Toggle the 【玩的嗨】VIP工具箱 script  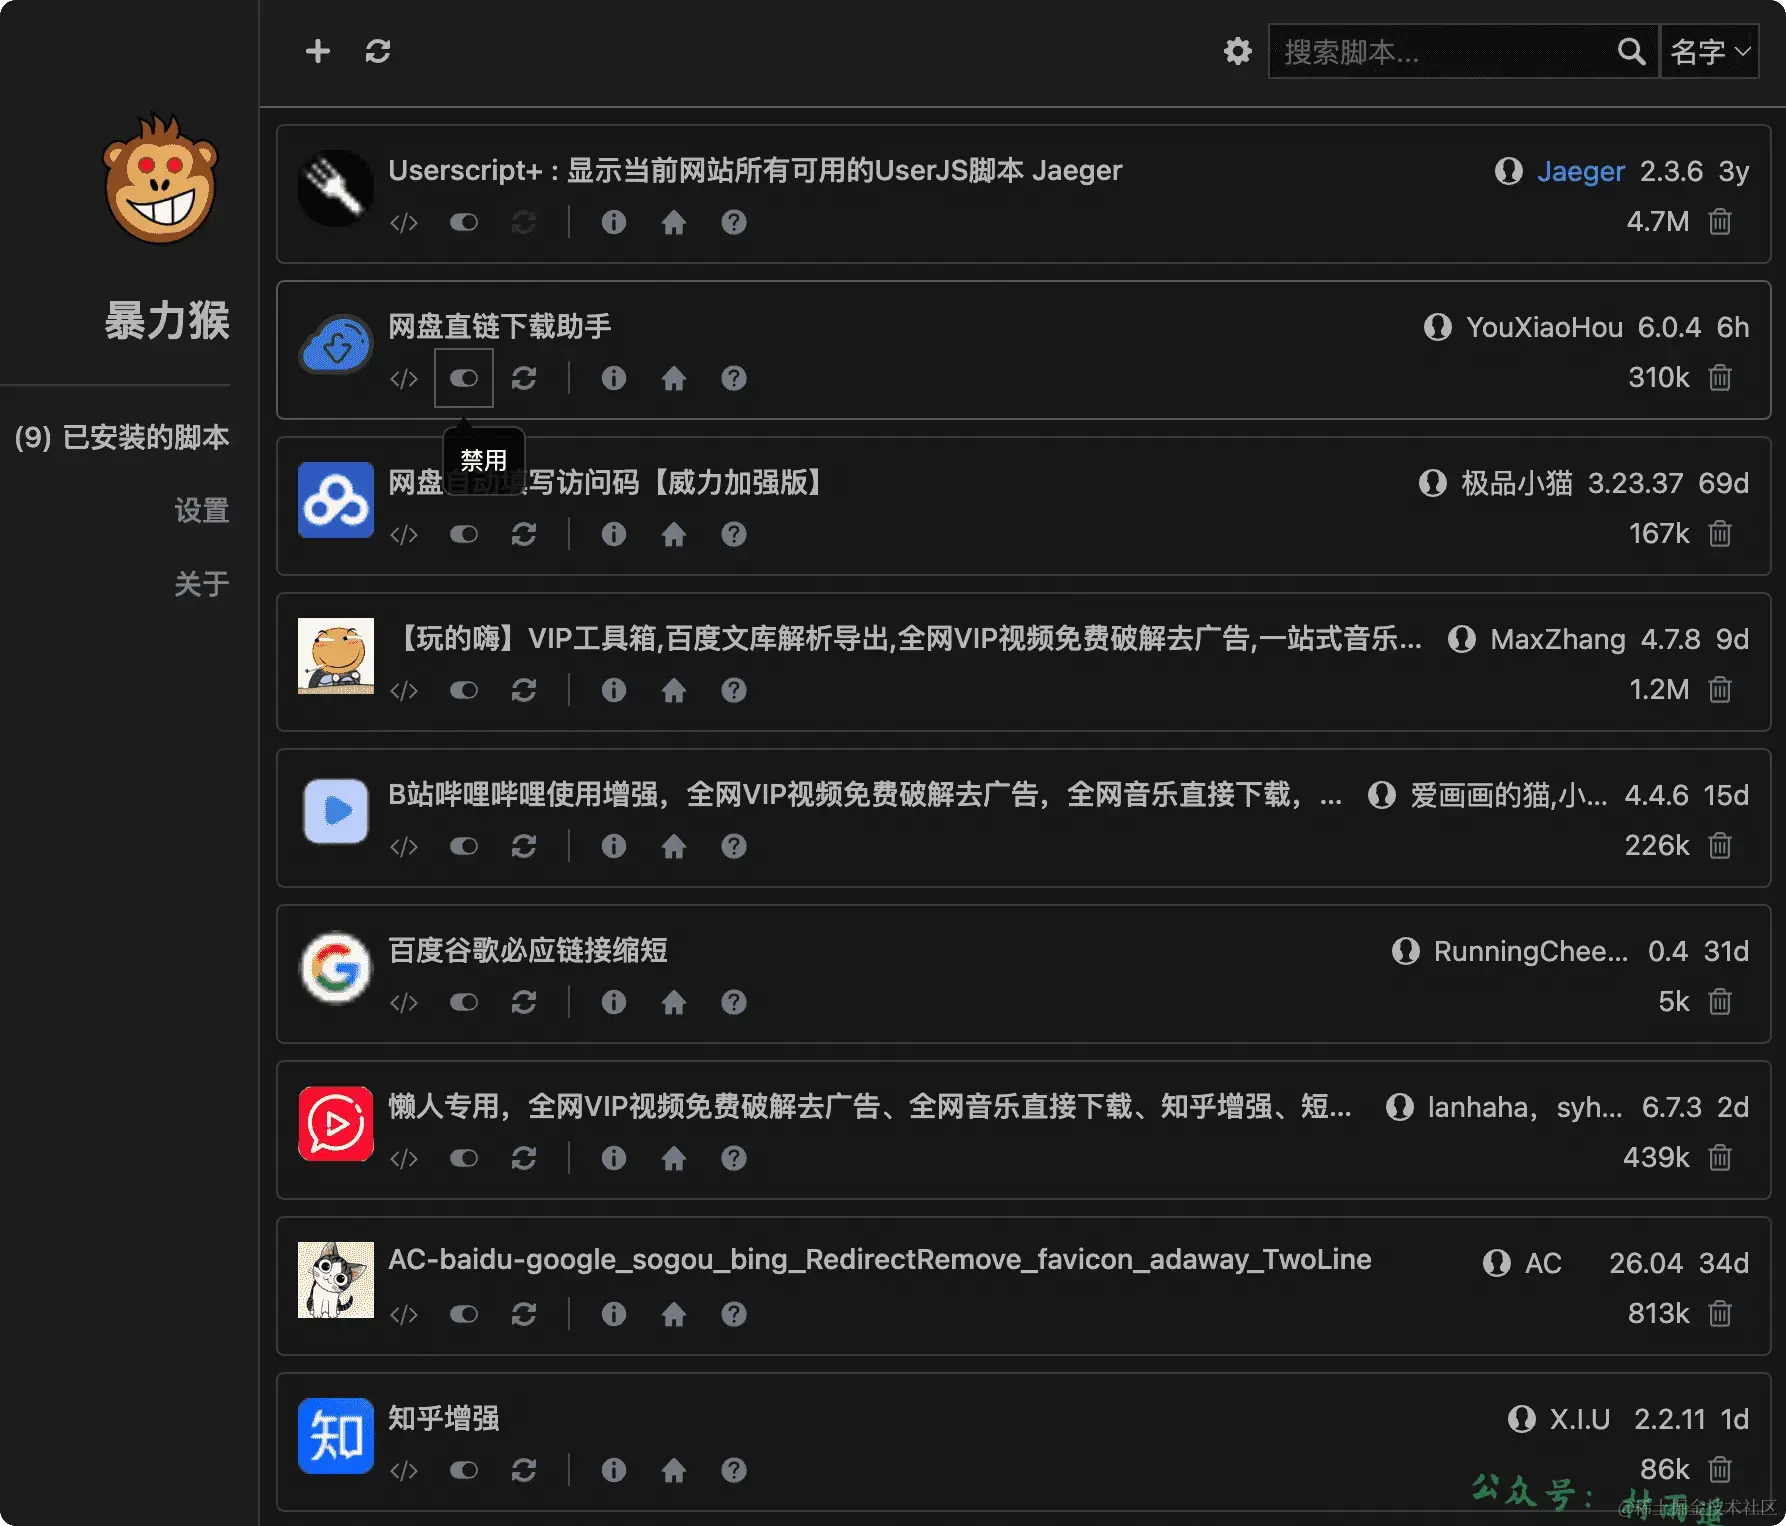pyautogui.click(x=464, y=690)
